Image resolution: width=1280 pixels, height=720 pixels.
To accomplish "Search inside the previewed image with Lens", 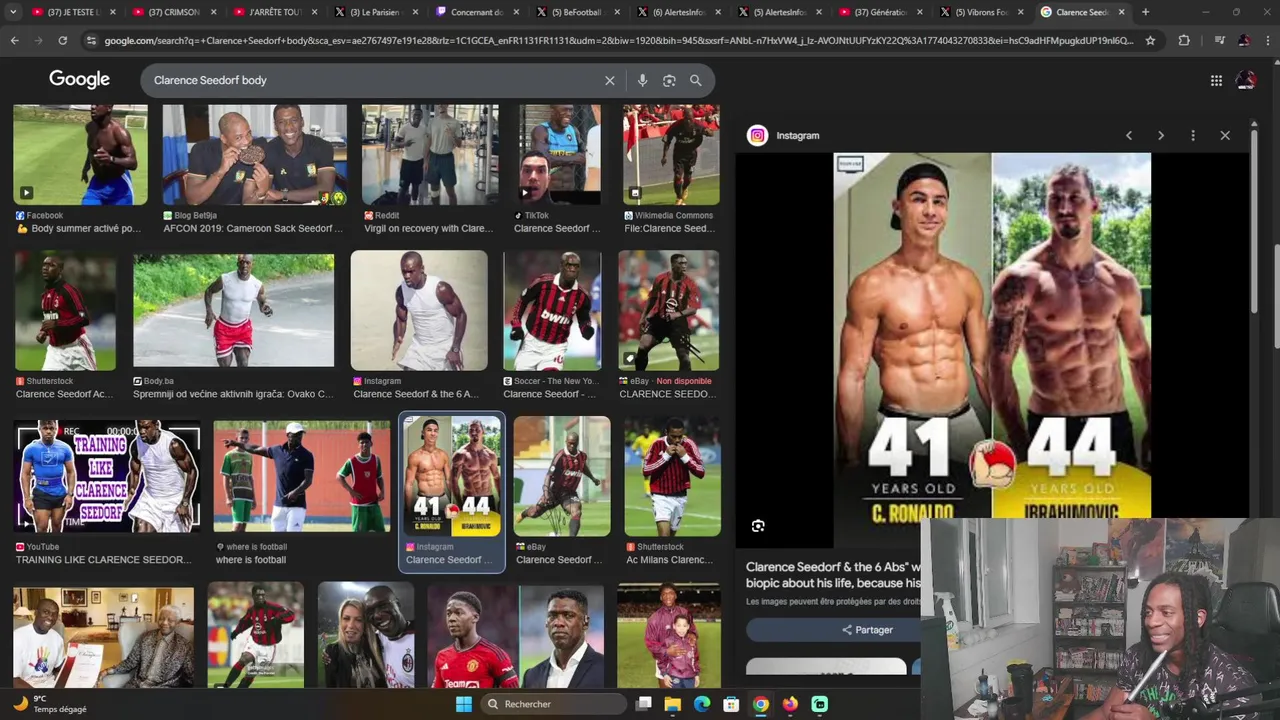I will coord(758,526).
